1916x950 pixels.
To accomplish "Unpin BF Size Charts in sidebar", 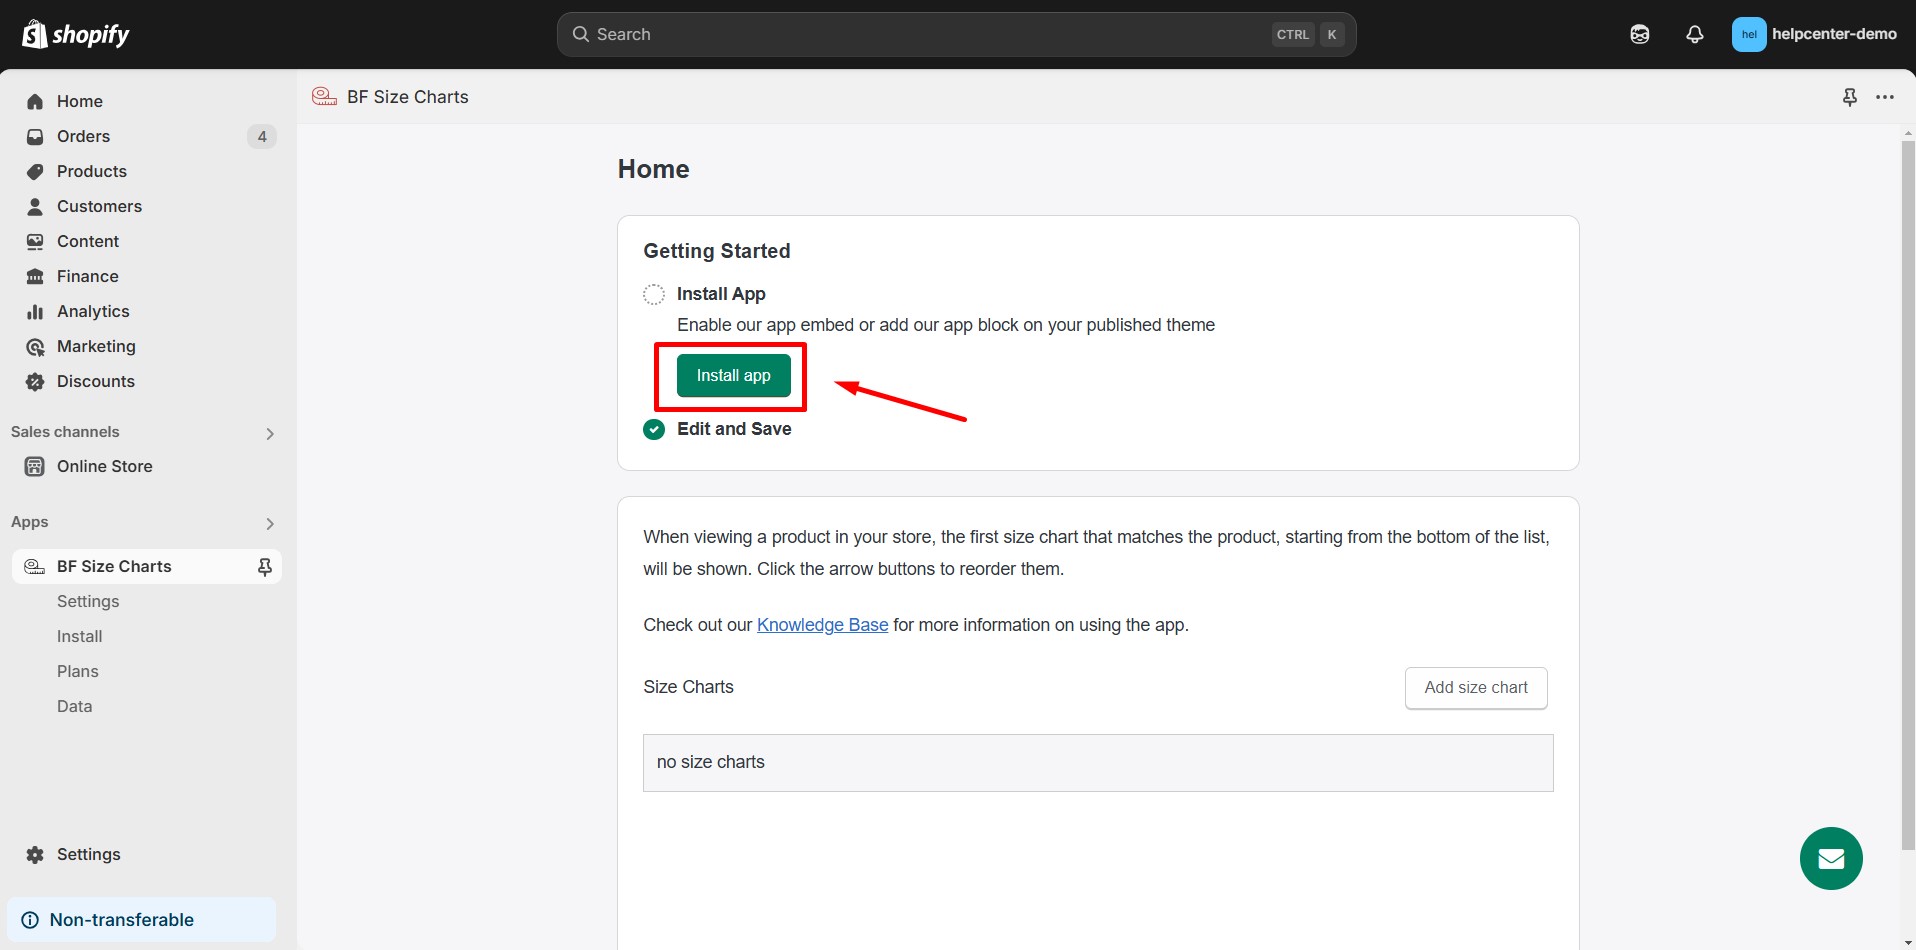I will 265,567.
